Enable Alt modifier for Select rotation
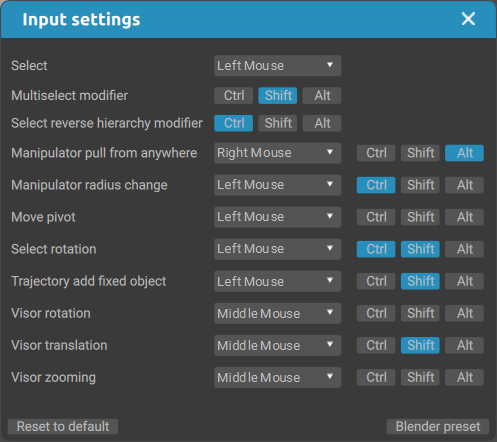The height and width of the screenshot is (442, 497). click(x=465, y=249)
